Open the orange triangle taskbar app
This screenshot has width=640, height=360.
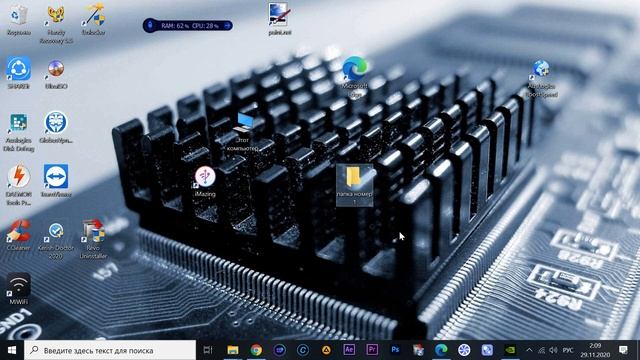coord(326,350)
